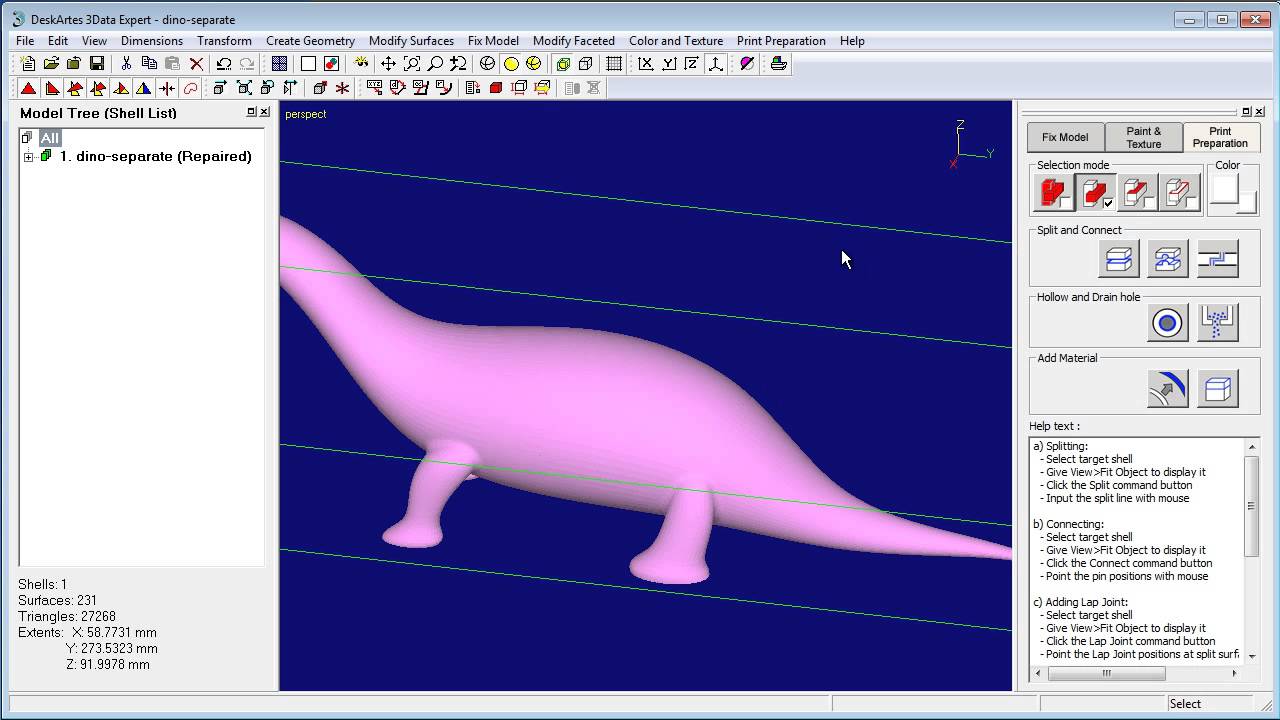Click the red X delete toolbar icon
Screen dimensions: 1280x720
click(x=196, y=64)
